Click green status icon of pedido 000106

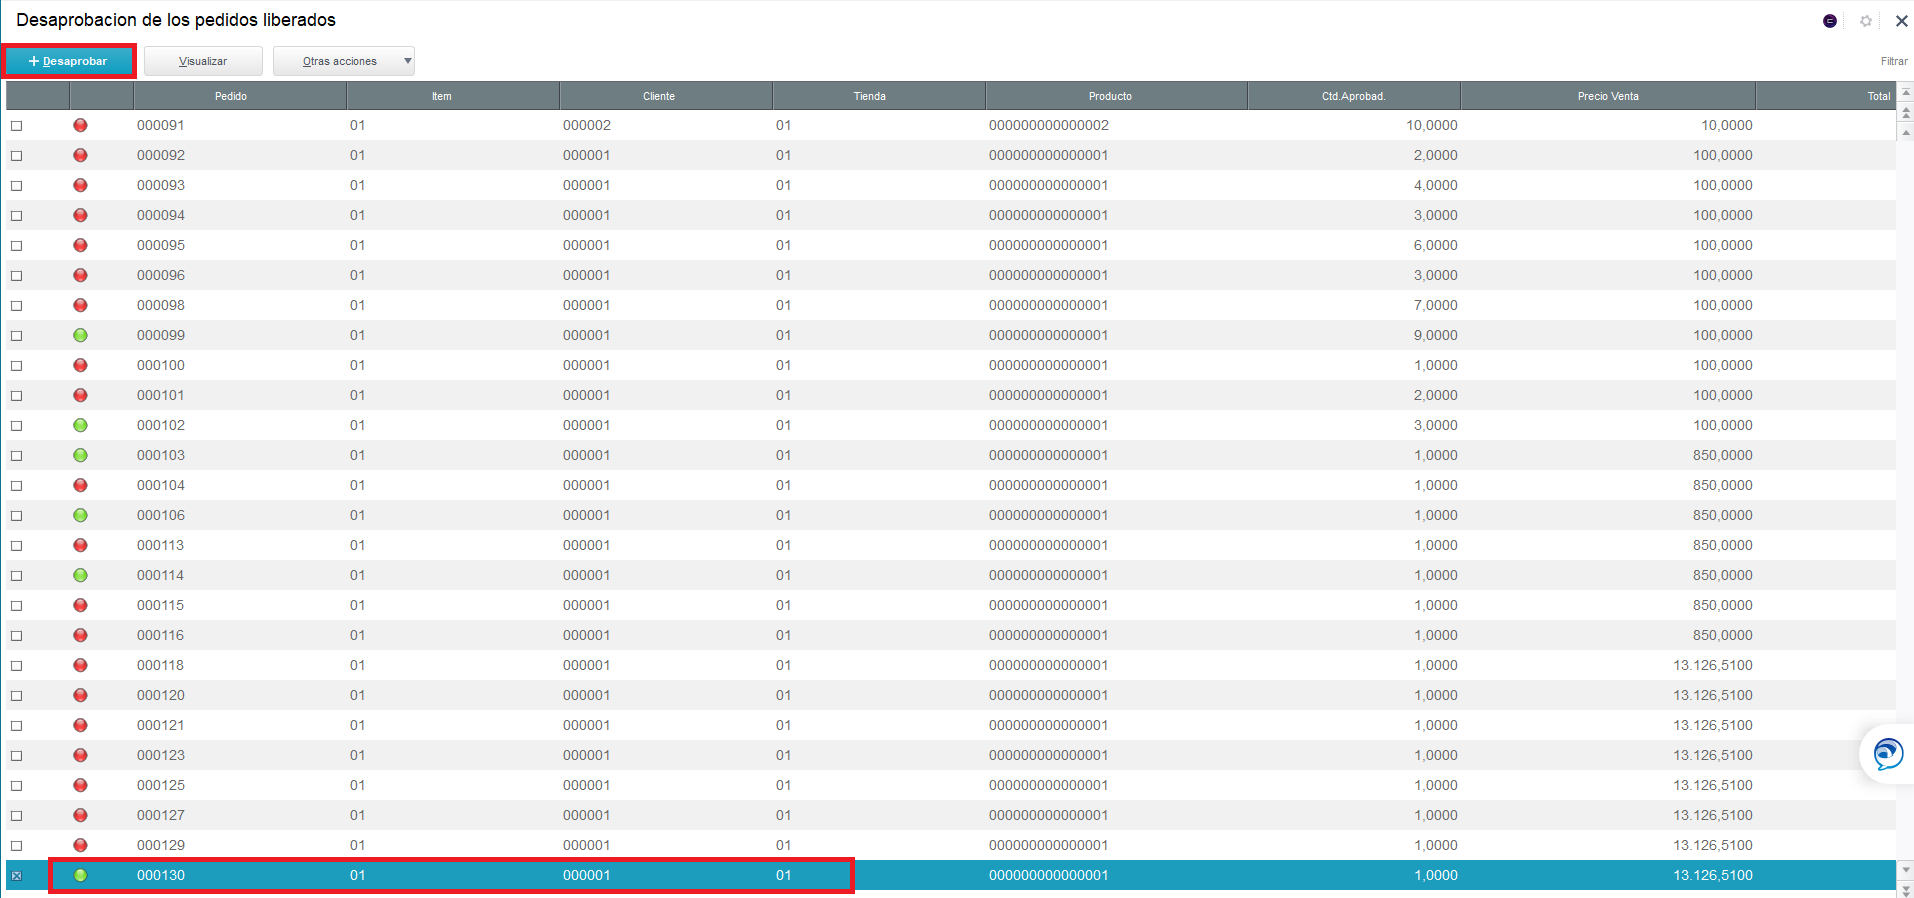(80, 515)
